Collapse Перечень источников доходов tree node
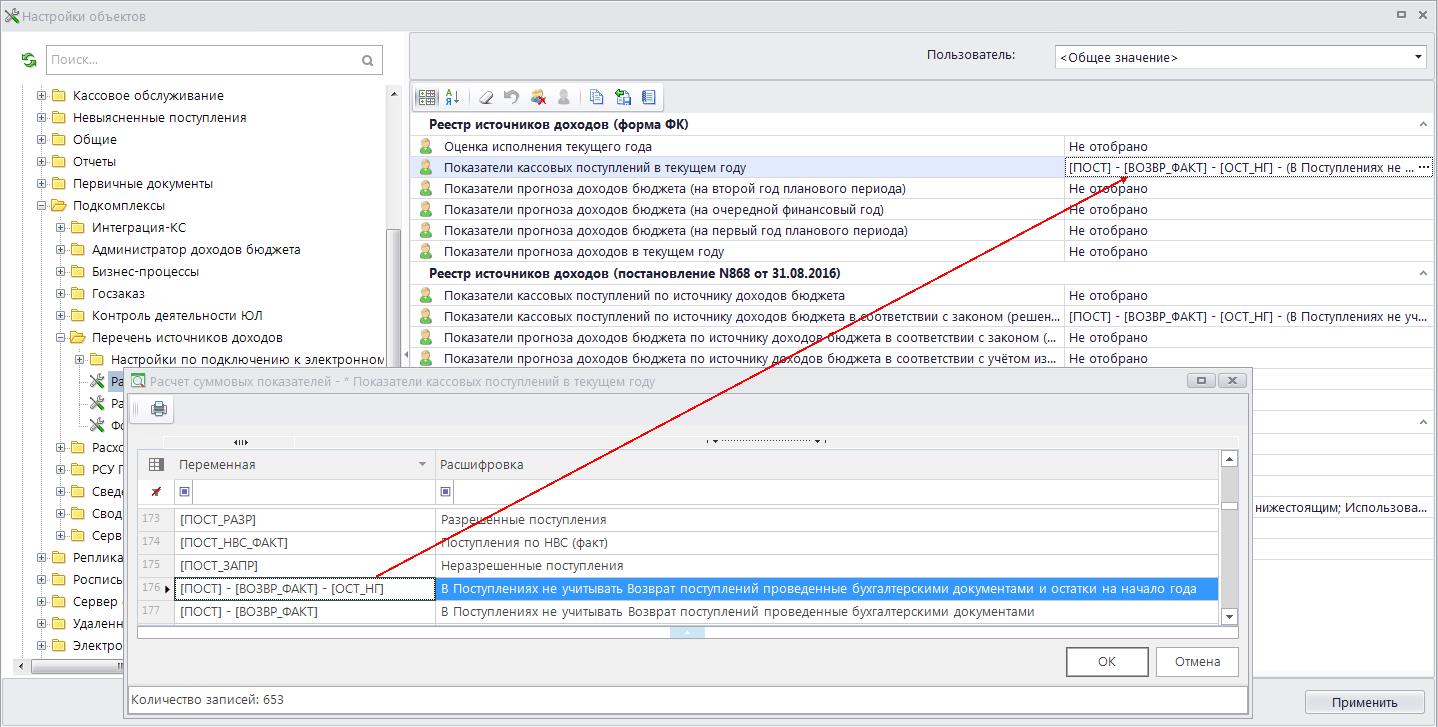This screenshot has height=727, width=1438. [x=61, y=338]
